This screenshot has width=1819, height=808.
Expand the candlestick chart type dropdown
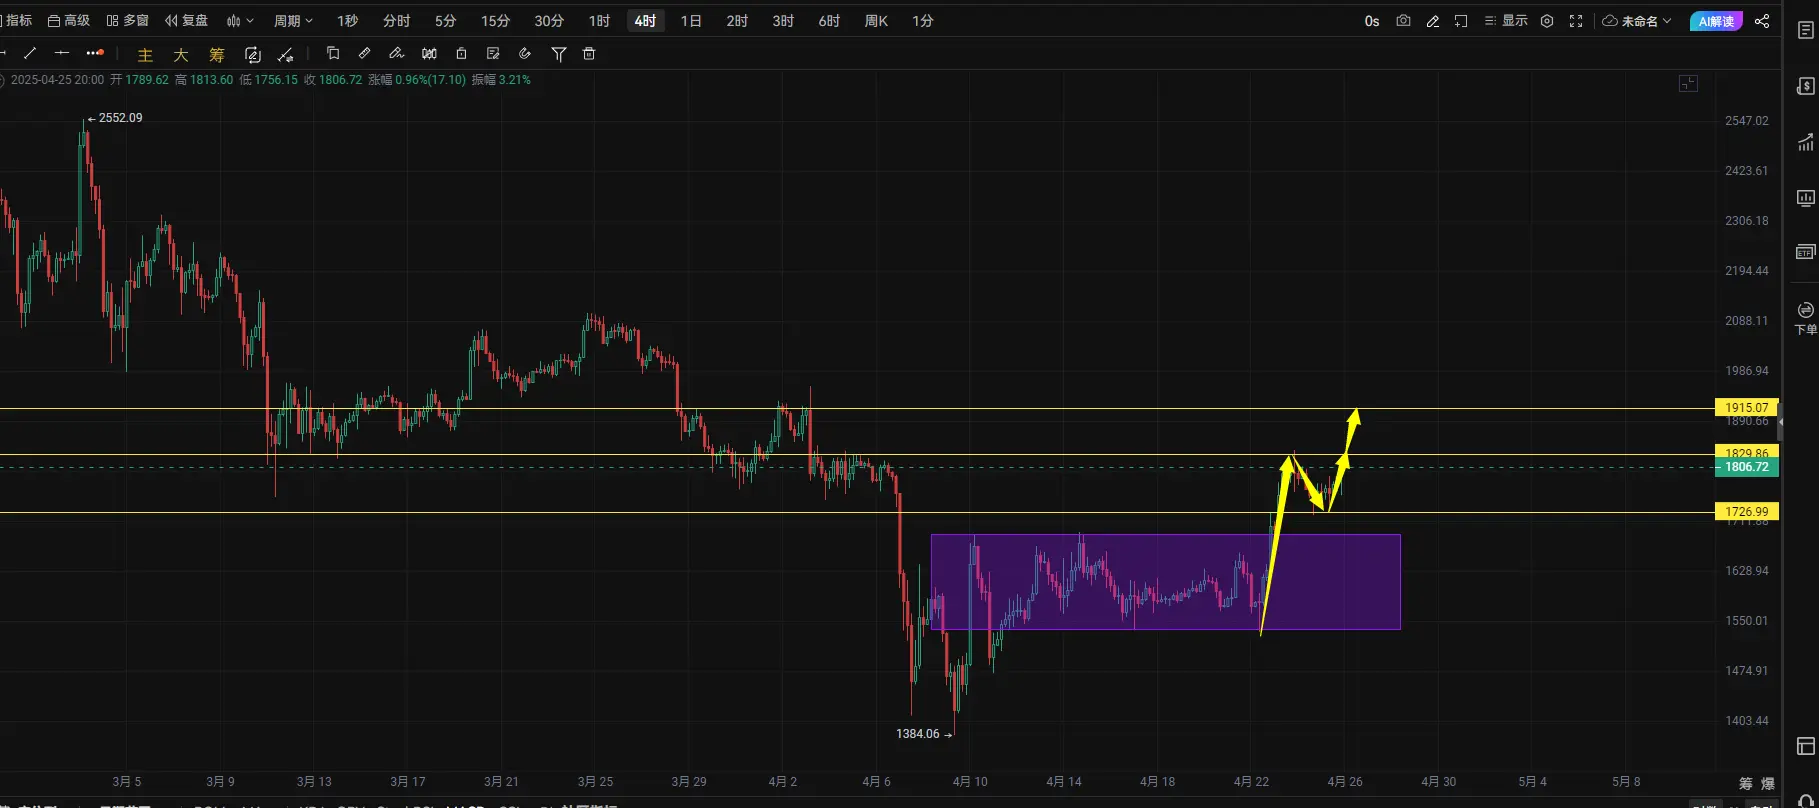point(240,20)
